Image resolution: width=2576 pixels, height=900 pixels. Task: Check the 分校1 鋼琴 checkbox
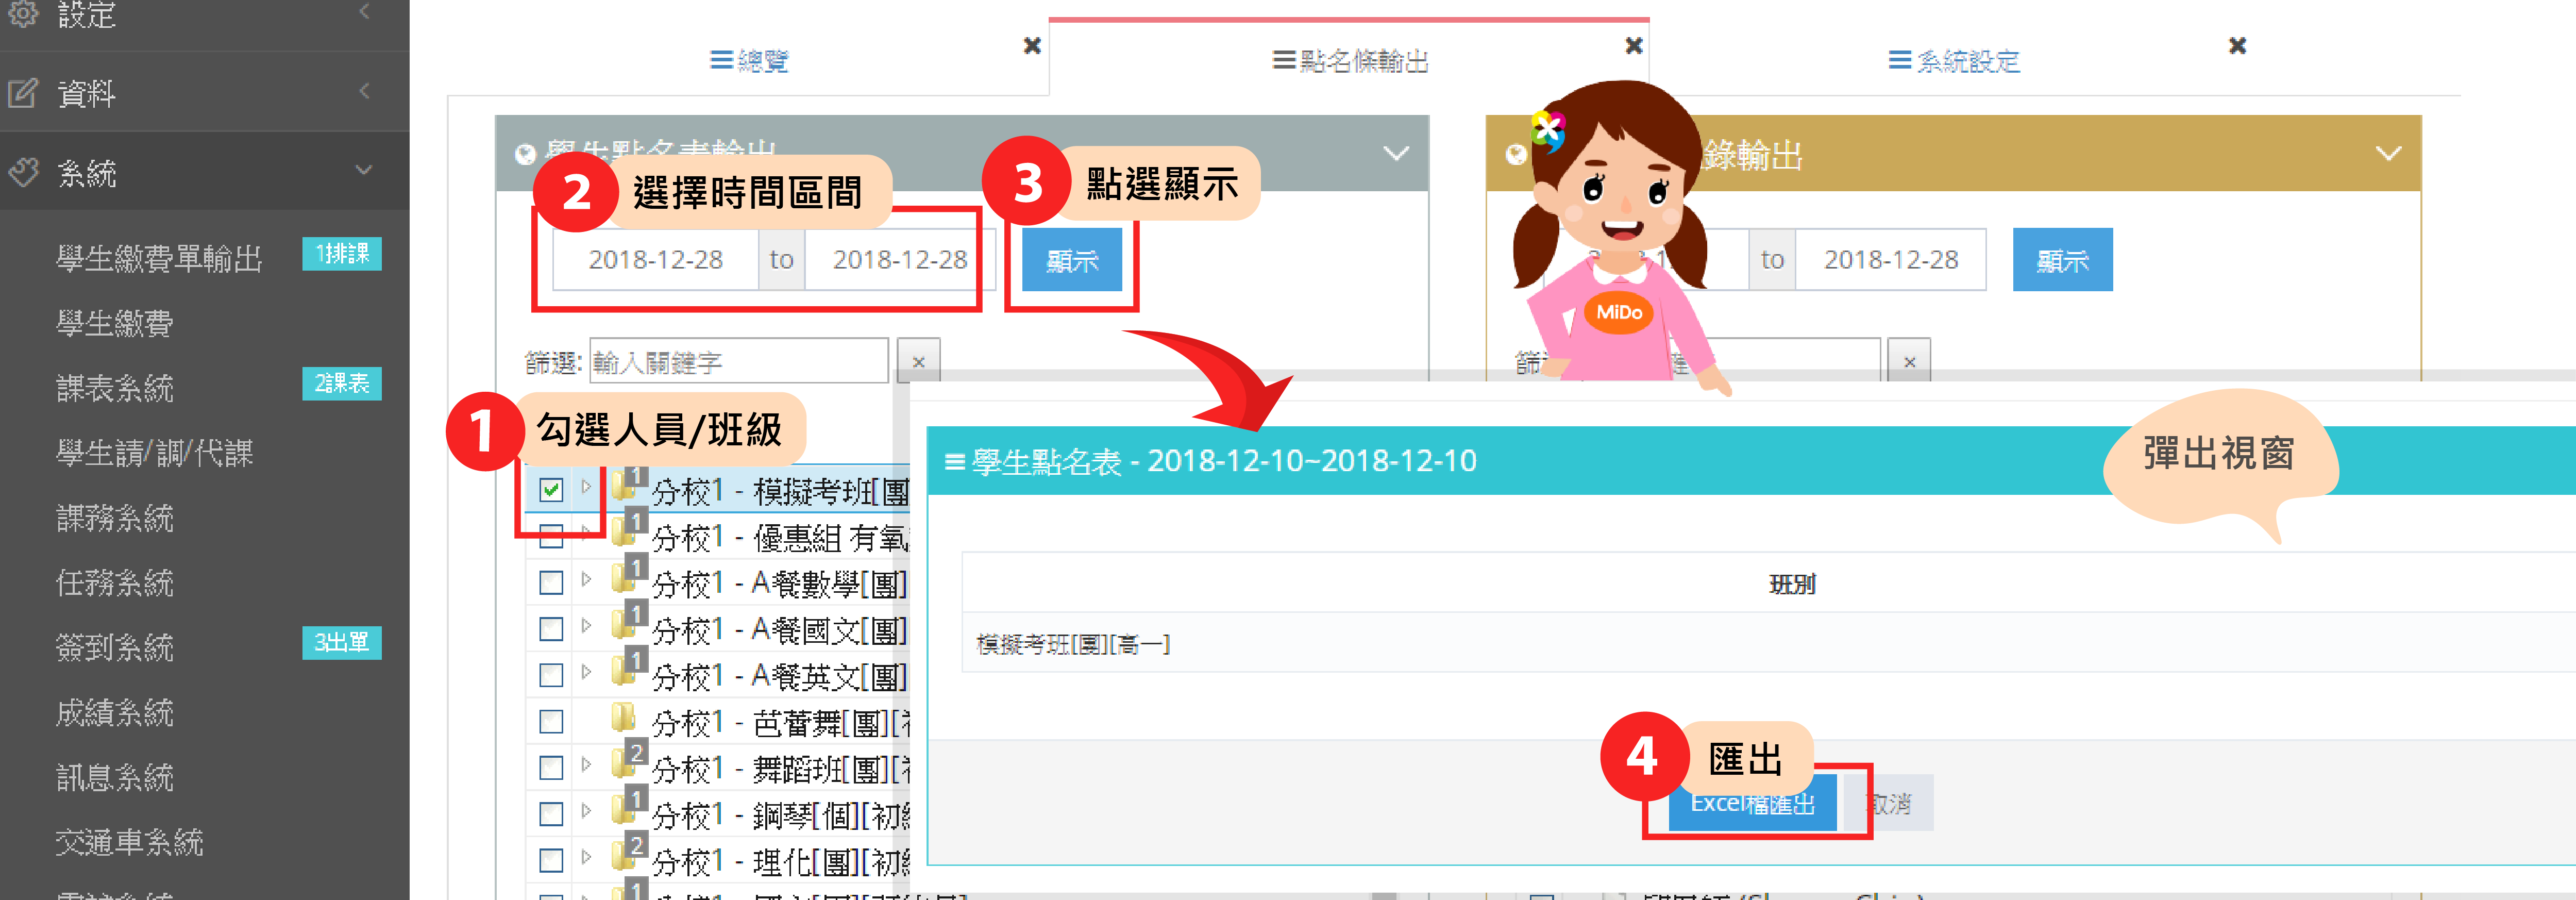point(551,814)
